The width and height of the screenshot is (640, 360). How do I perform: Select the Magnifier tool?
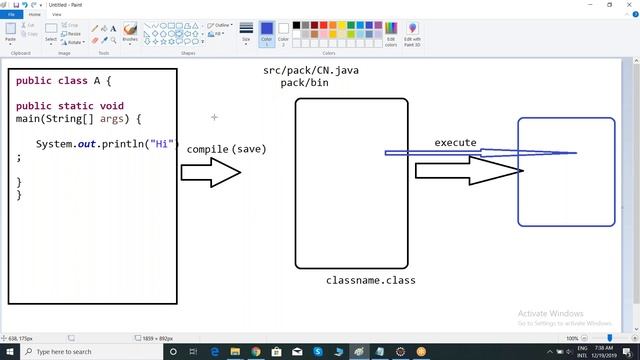tap(113, 40)
